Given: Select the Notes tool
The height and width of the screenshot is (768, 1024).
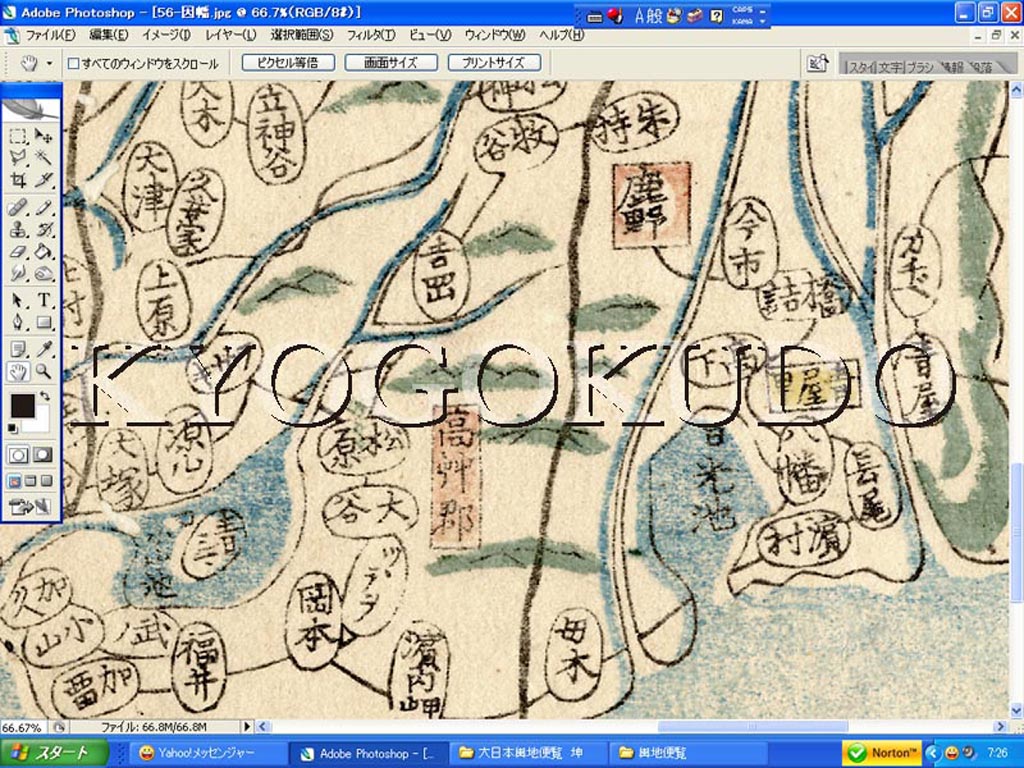Looking at the screenshot, I should coord(18,349).
